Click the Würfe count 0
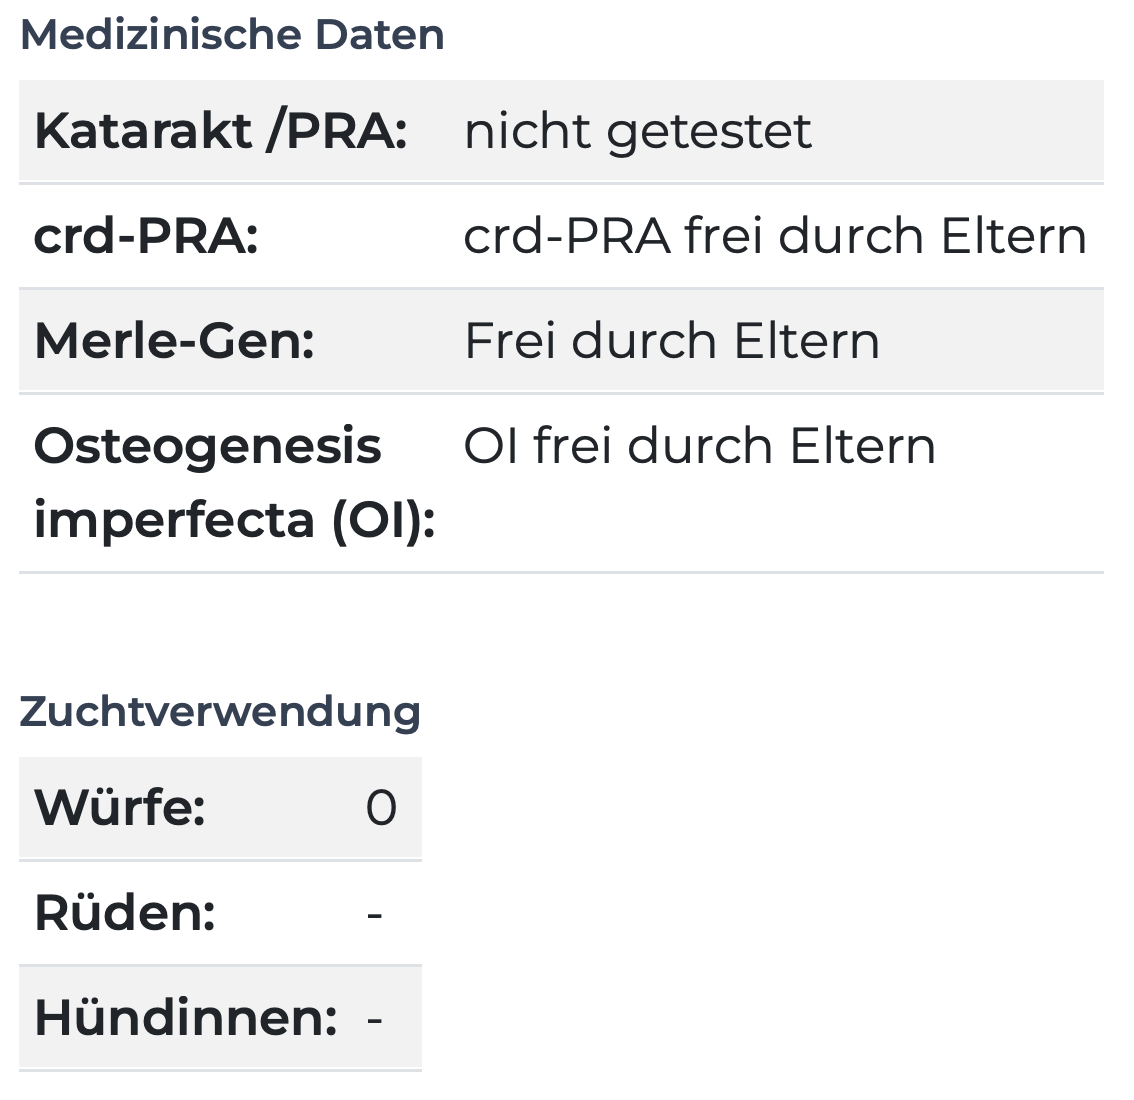1134x1100 pixels. pos(381,808)
